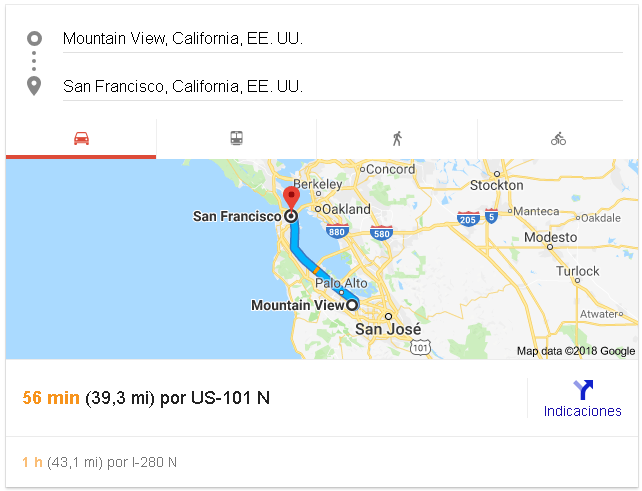Click the red San Francisco map pin
Screen dimensions: 642x491
pos(291,197)
